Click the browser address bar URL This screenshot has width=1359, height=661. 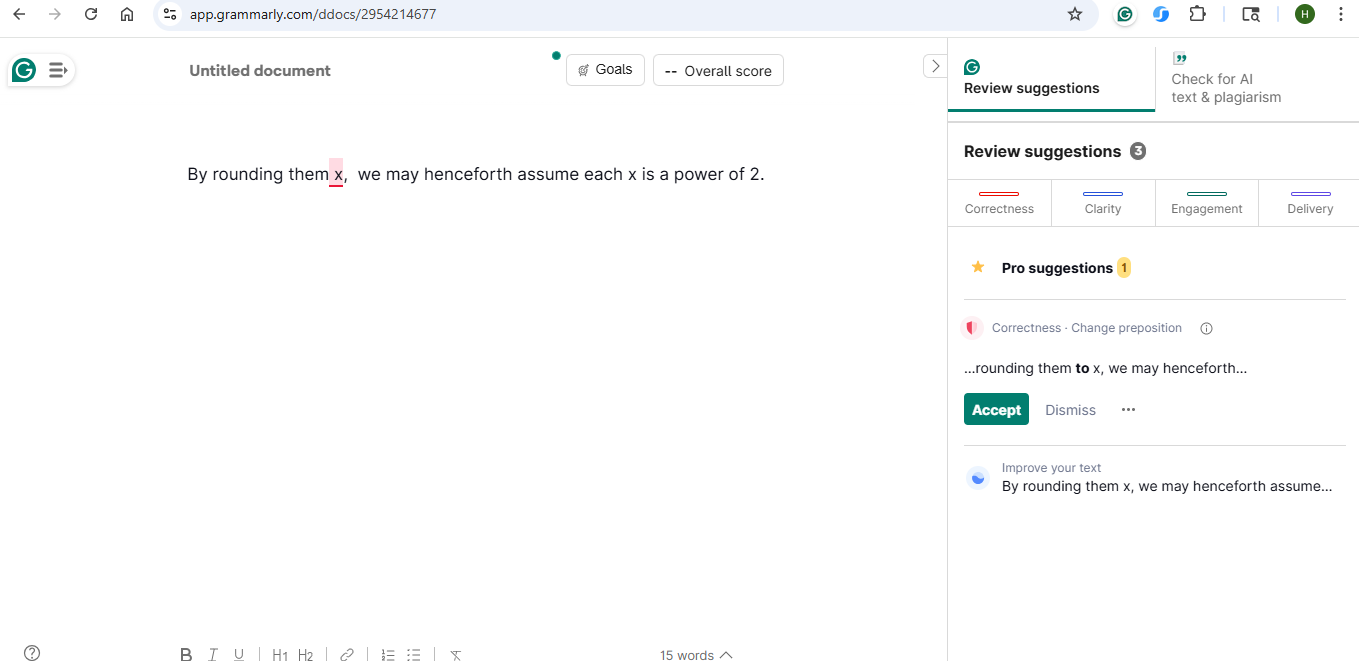click(313, 14)
